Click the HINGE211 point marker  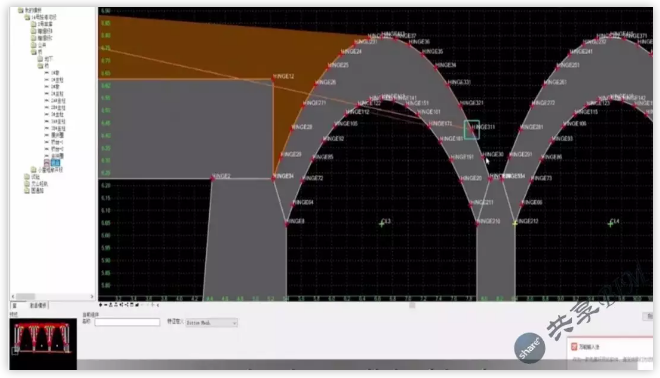point(471,205)
